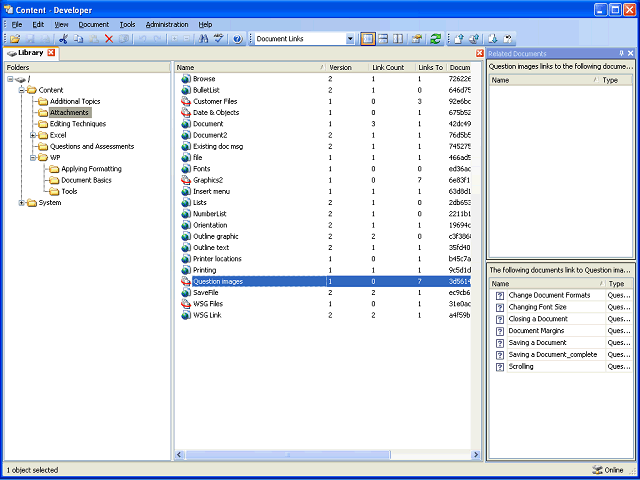Click the rightmost toolbar question-mark document icon

pyautogui.click(x=507, y=39)
